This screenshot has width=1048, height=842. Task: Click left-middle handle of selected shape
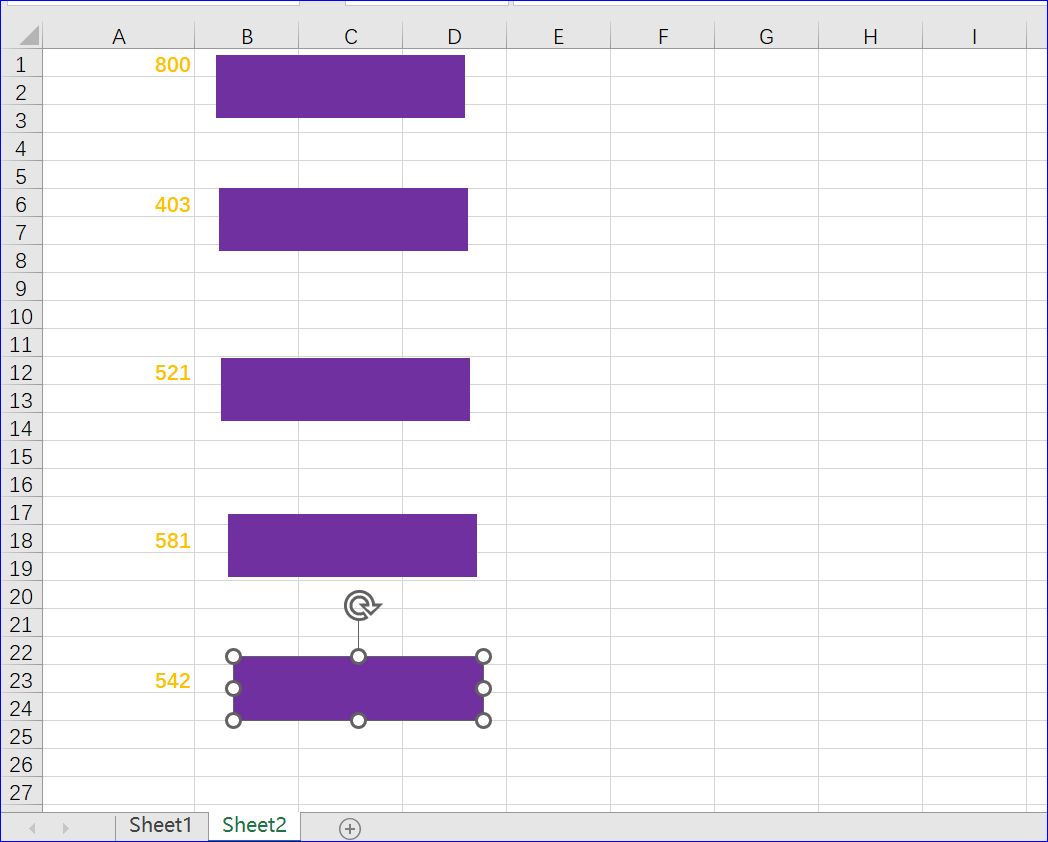(x=233, y=688)
